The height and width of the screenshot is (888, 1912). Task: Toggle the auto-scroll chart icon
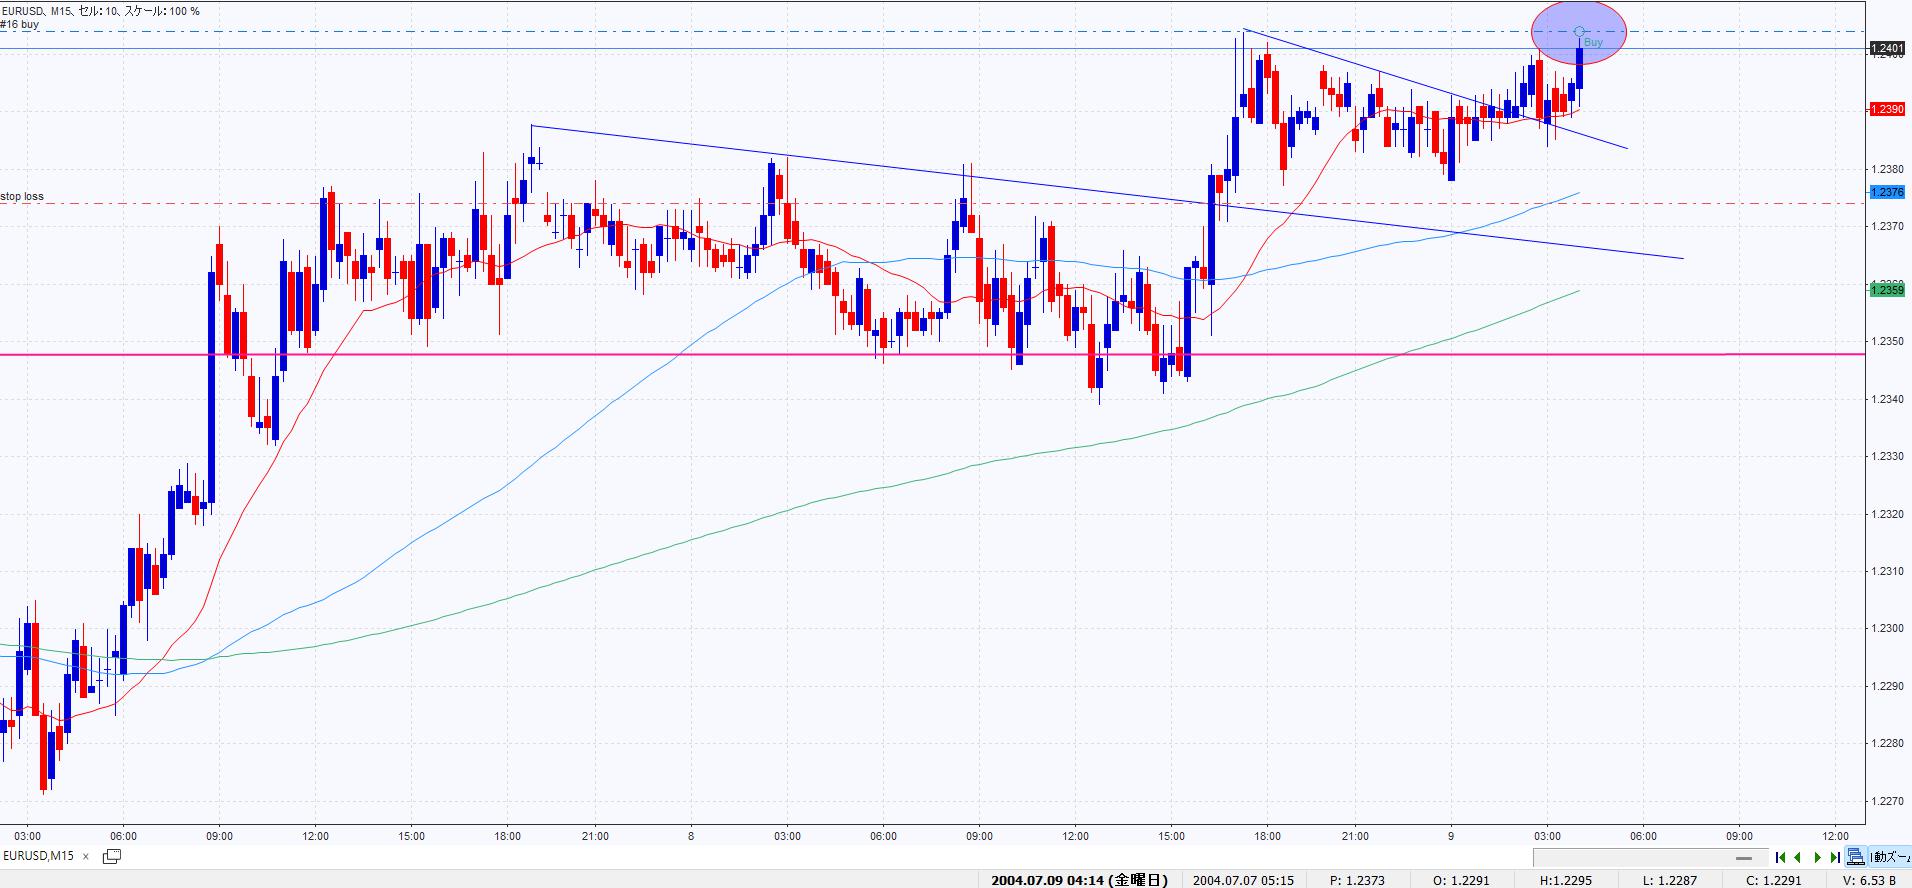[x=1855, y=857]
